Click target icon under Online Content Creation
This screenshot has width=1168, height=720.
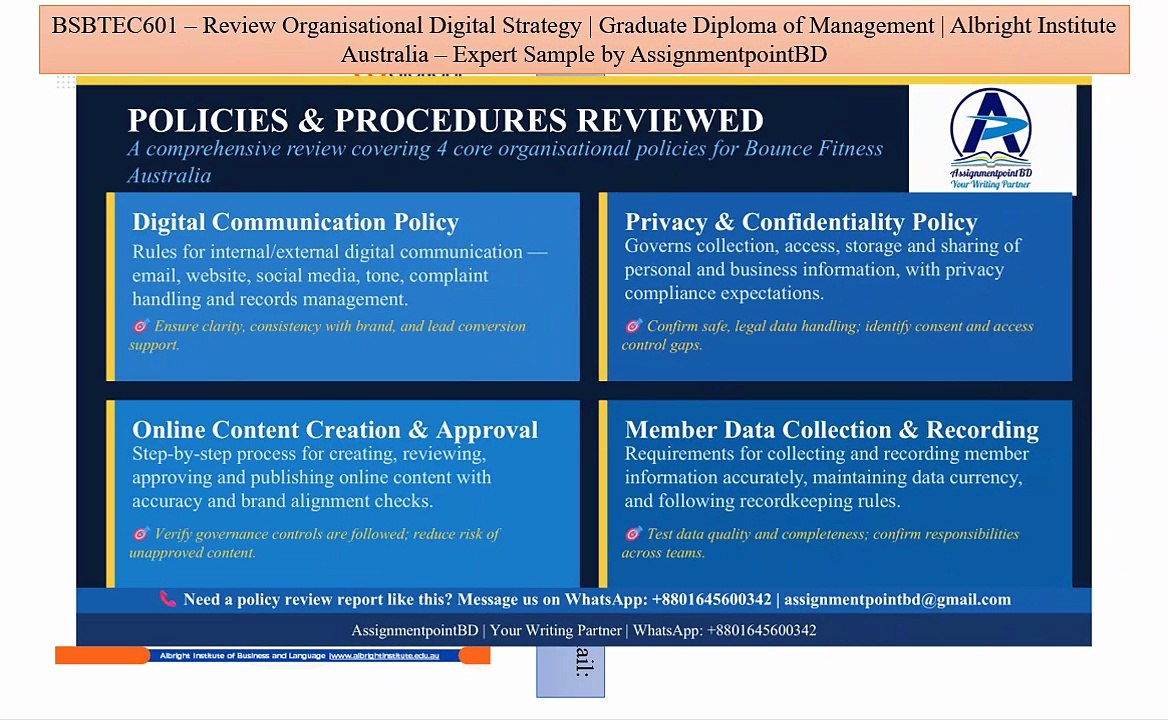pos(140,533)
